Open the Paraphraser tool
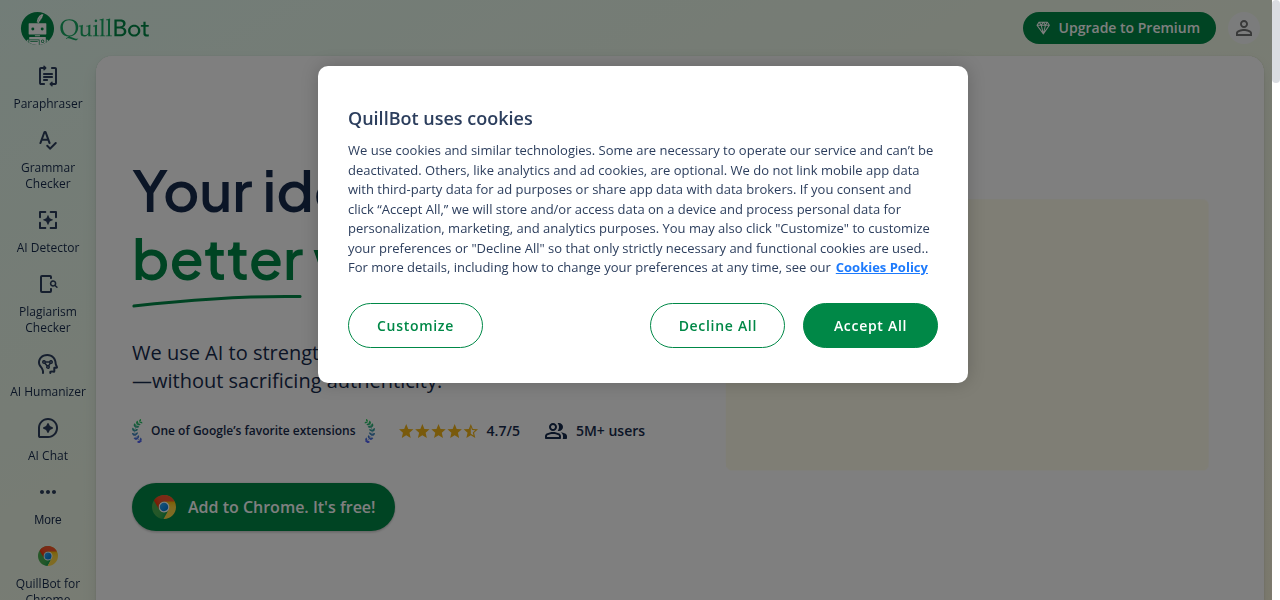1280x600 pixels. point(47,86)
